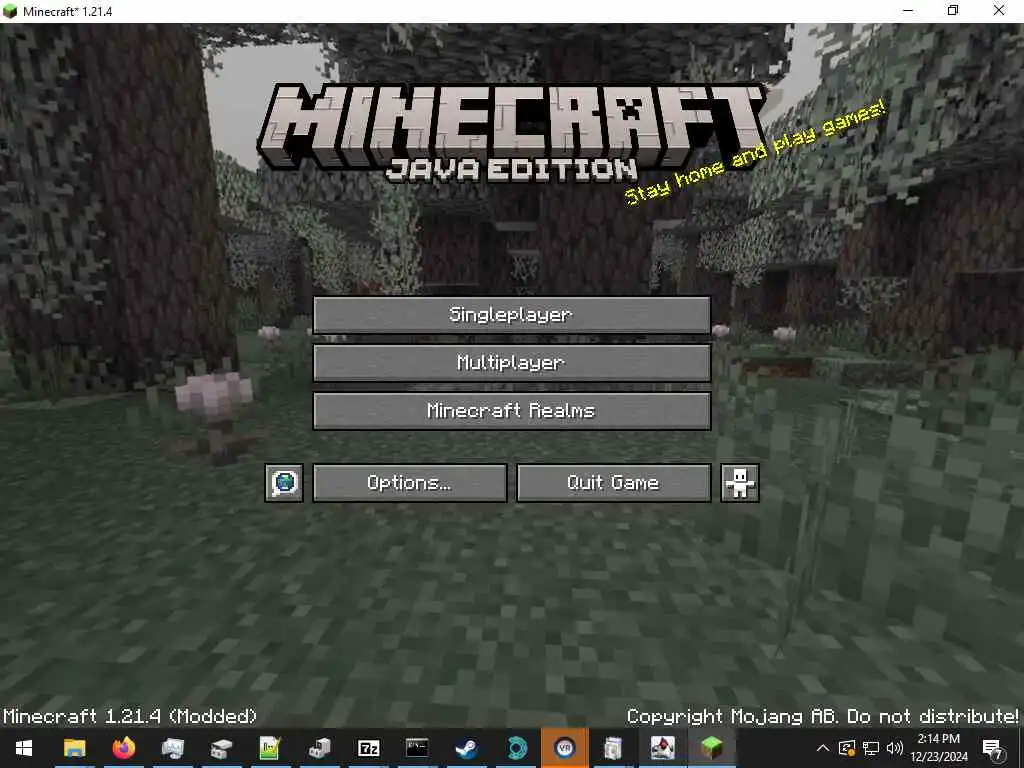
Task: Switch to the Minecraft grass block taskbar icon
Action: 711,748
